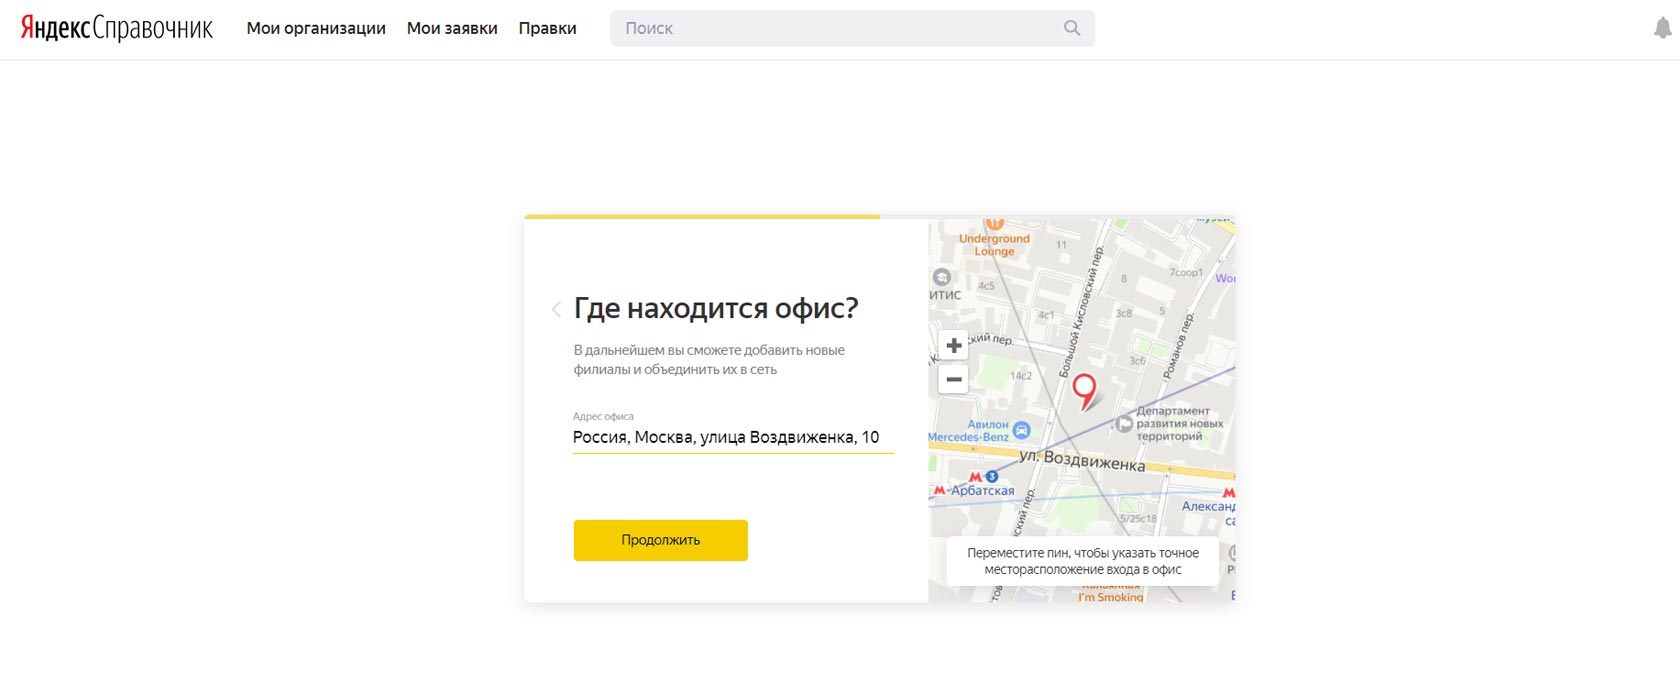Image resolution: width=1680 pixels, height=685 pixels.
Task: Click the yellow step progress bar
Action: 701,216
